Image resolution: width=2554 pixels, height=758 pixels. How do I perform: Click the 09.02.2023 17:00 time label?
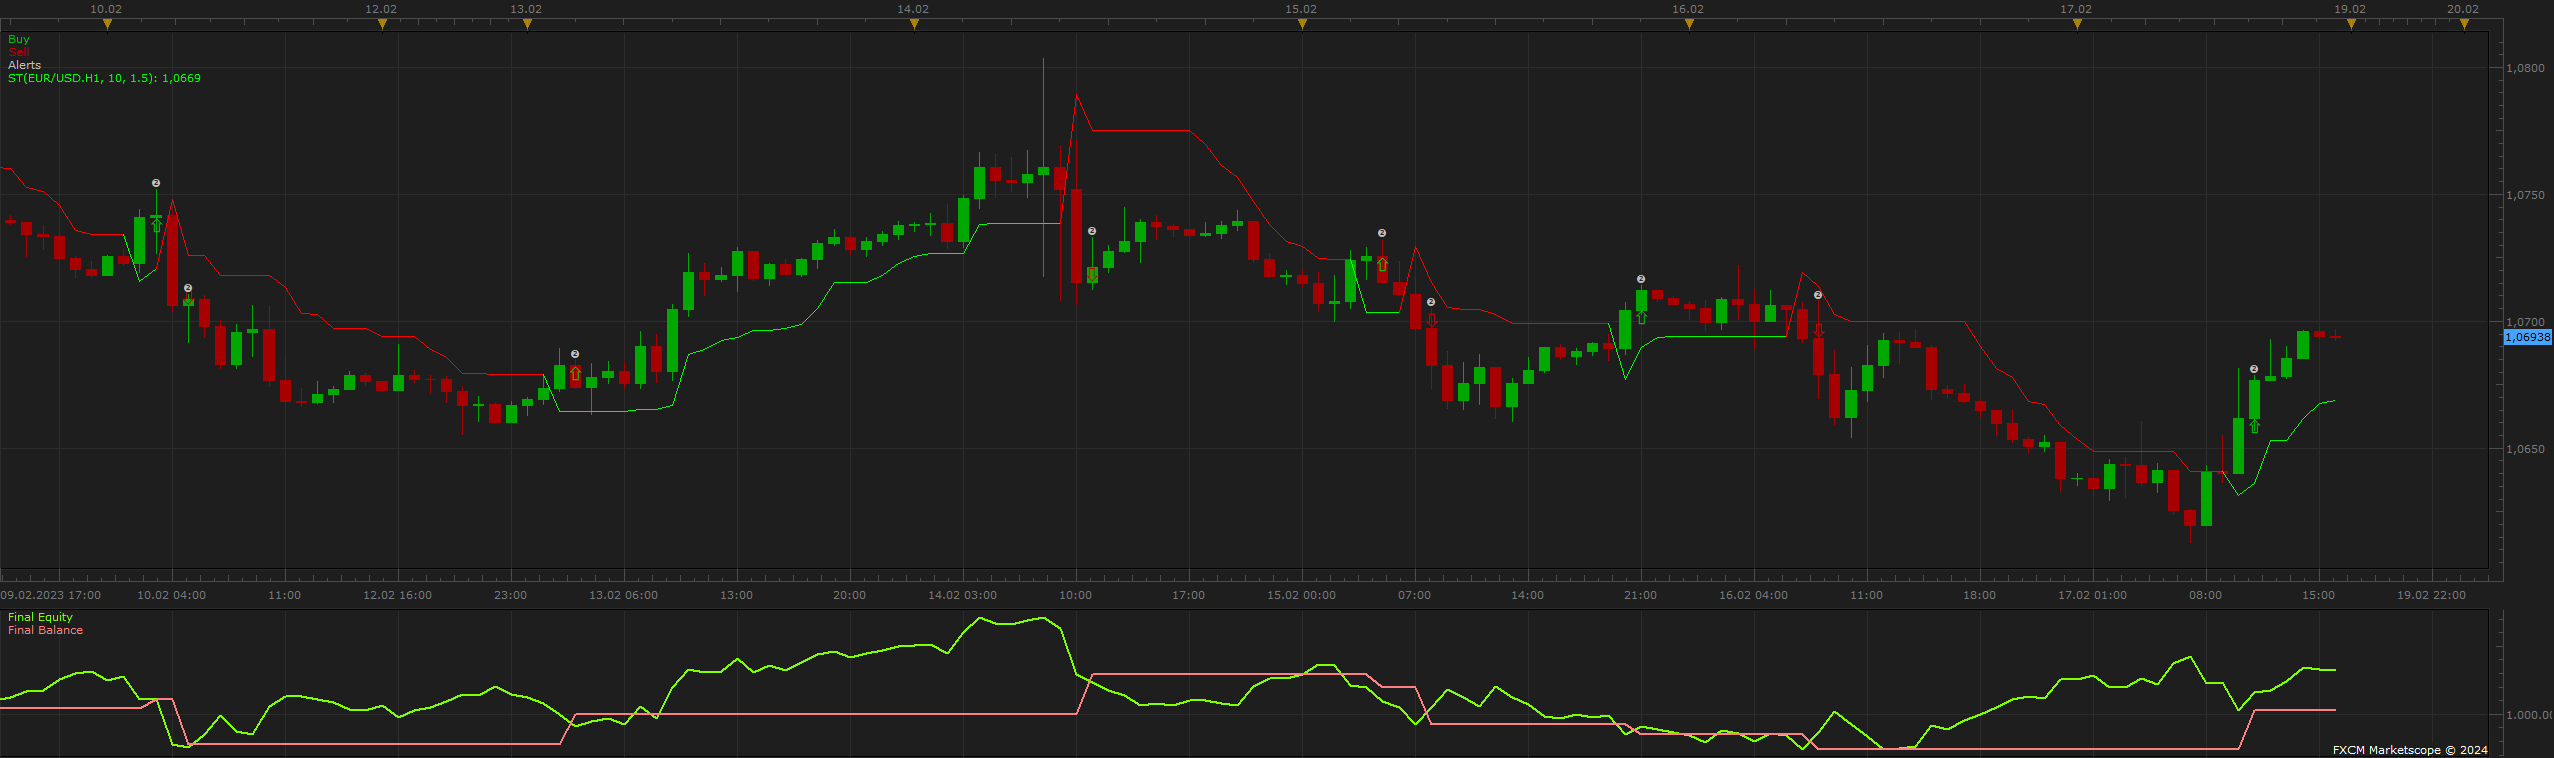point(51,595)
